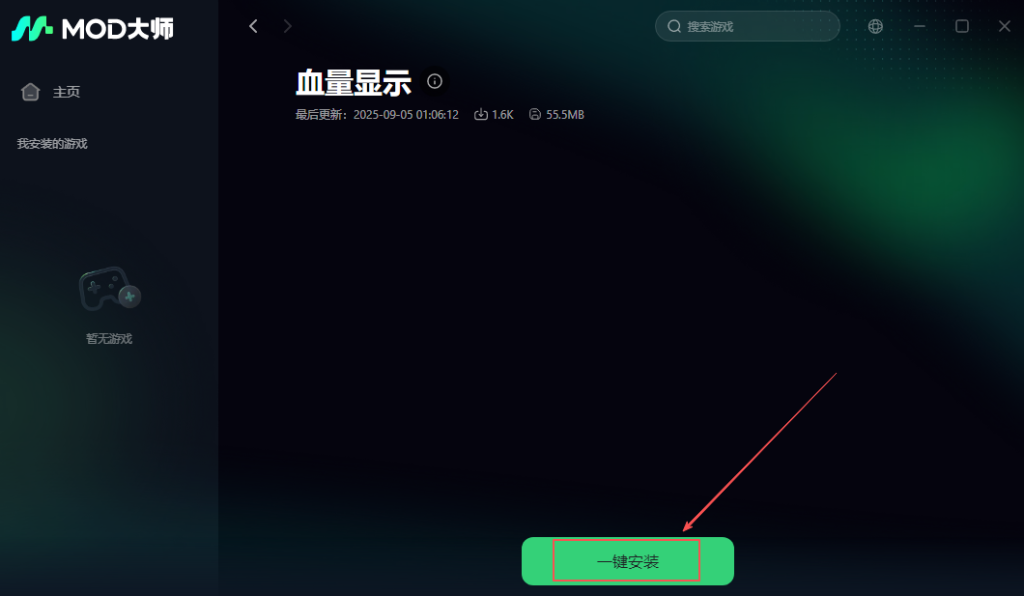Viewport: 1024px width, 596px height.
Task: Select the 主页 menu label
Action: click(x=66, y=92)
